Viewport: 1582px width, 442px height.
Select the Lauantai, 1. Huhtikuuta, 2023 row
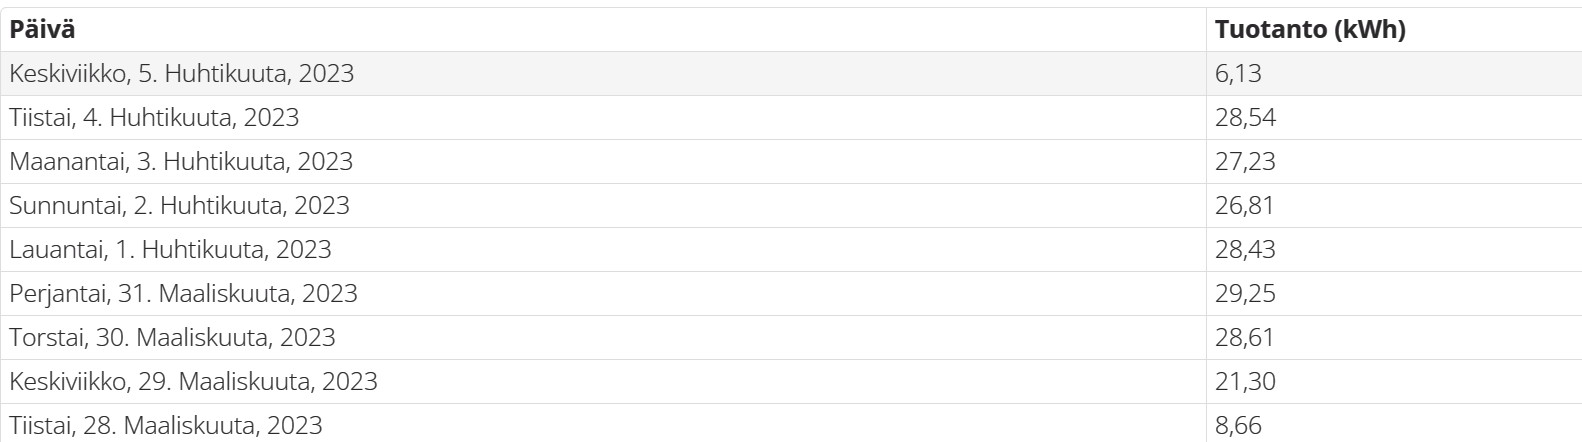[791, 250]
